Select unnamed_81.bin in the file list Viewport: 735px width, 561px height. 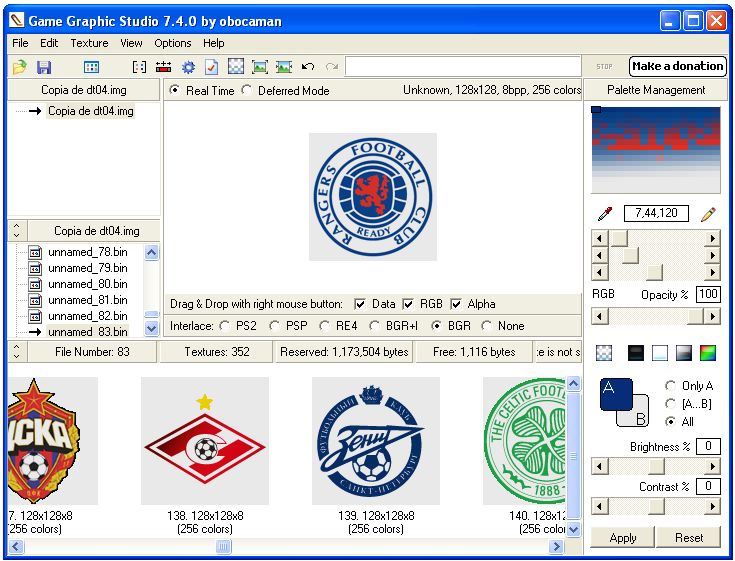click(88, 300)
